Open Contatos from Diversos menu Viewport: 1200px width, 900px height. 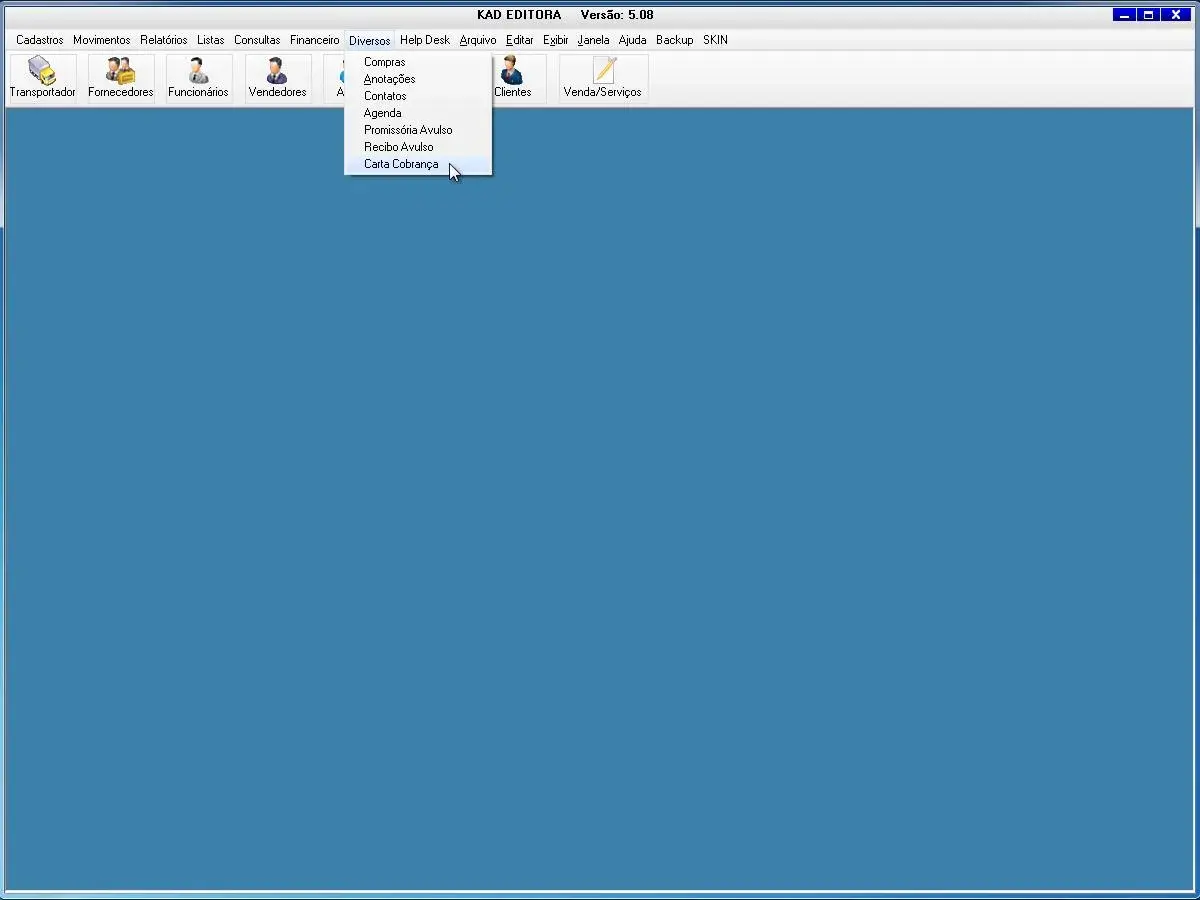click(385, 96)
